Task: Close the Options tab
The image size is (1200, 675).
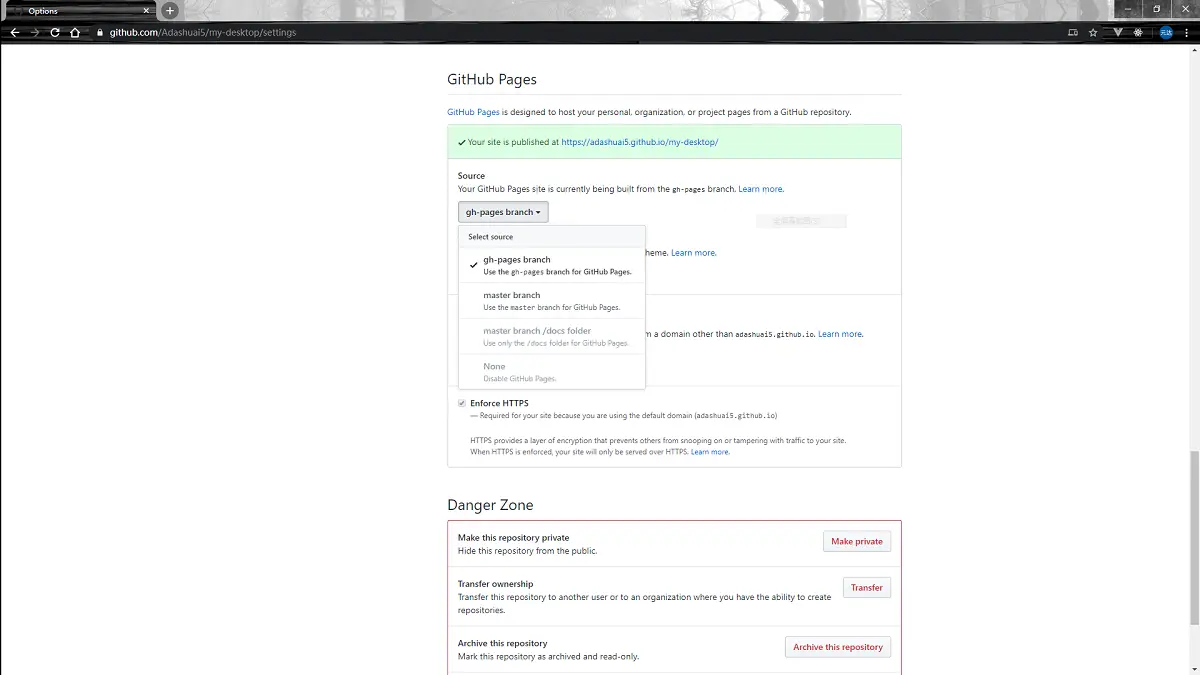Action: (147, 11)
